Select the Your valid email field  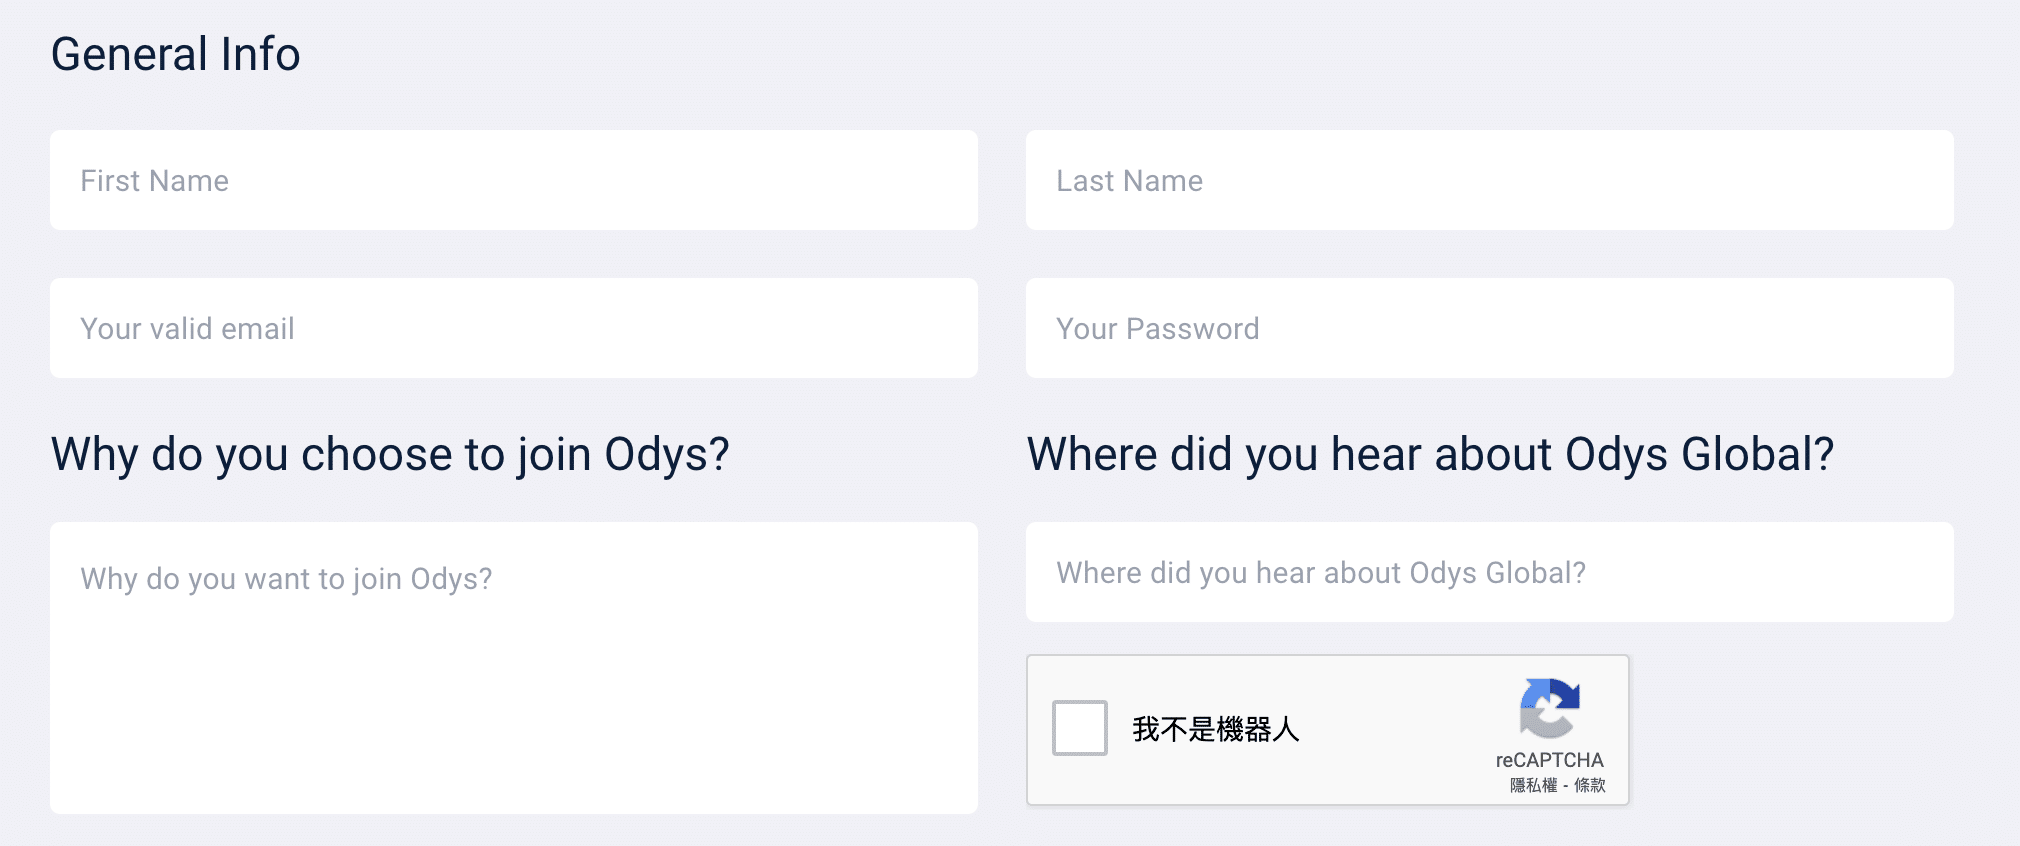coord(514,328)
